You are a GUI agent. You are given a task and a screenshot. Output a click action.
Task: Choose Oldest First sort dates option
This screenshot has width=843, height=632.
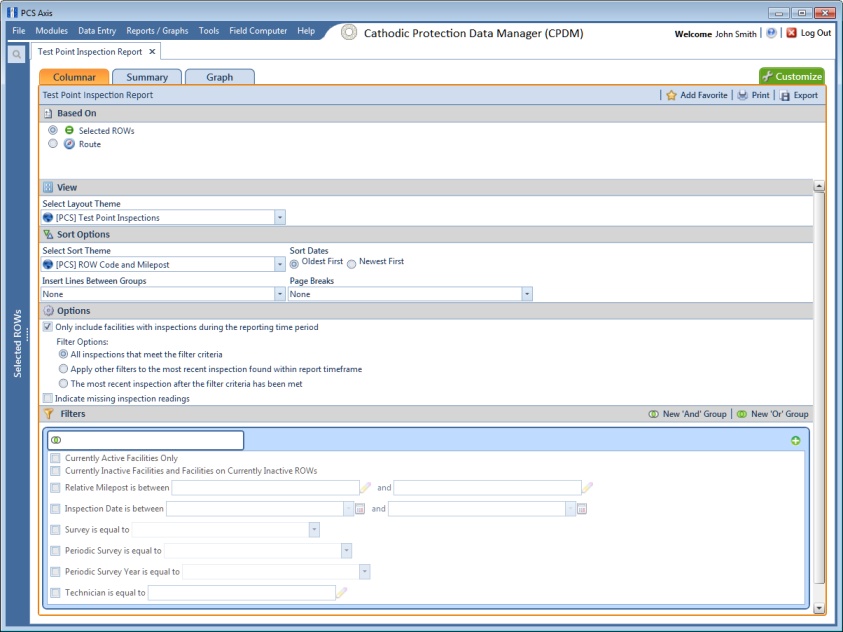[x=294, y=264]
